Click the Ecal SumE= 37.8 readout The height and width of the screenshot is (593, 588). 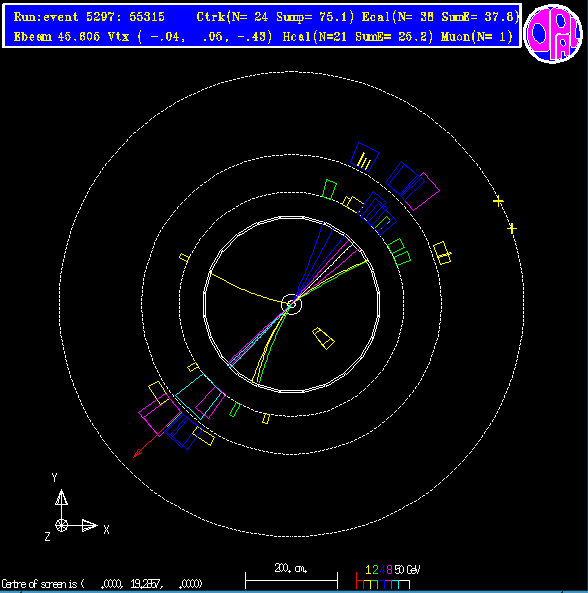tap(480, 17)
